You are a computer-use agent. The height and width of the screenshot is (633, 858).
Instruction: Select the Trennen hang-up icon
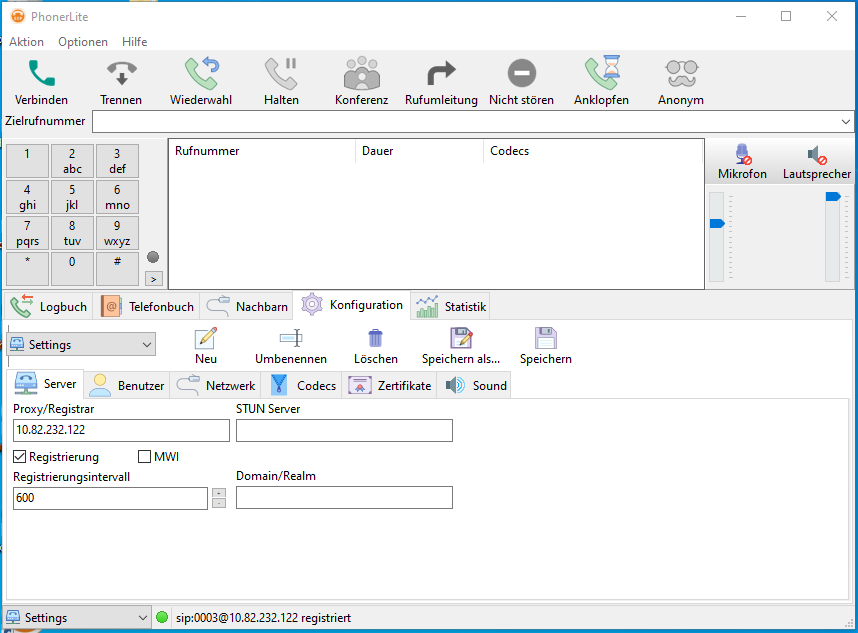(120, 72)
